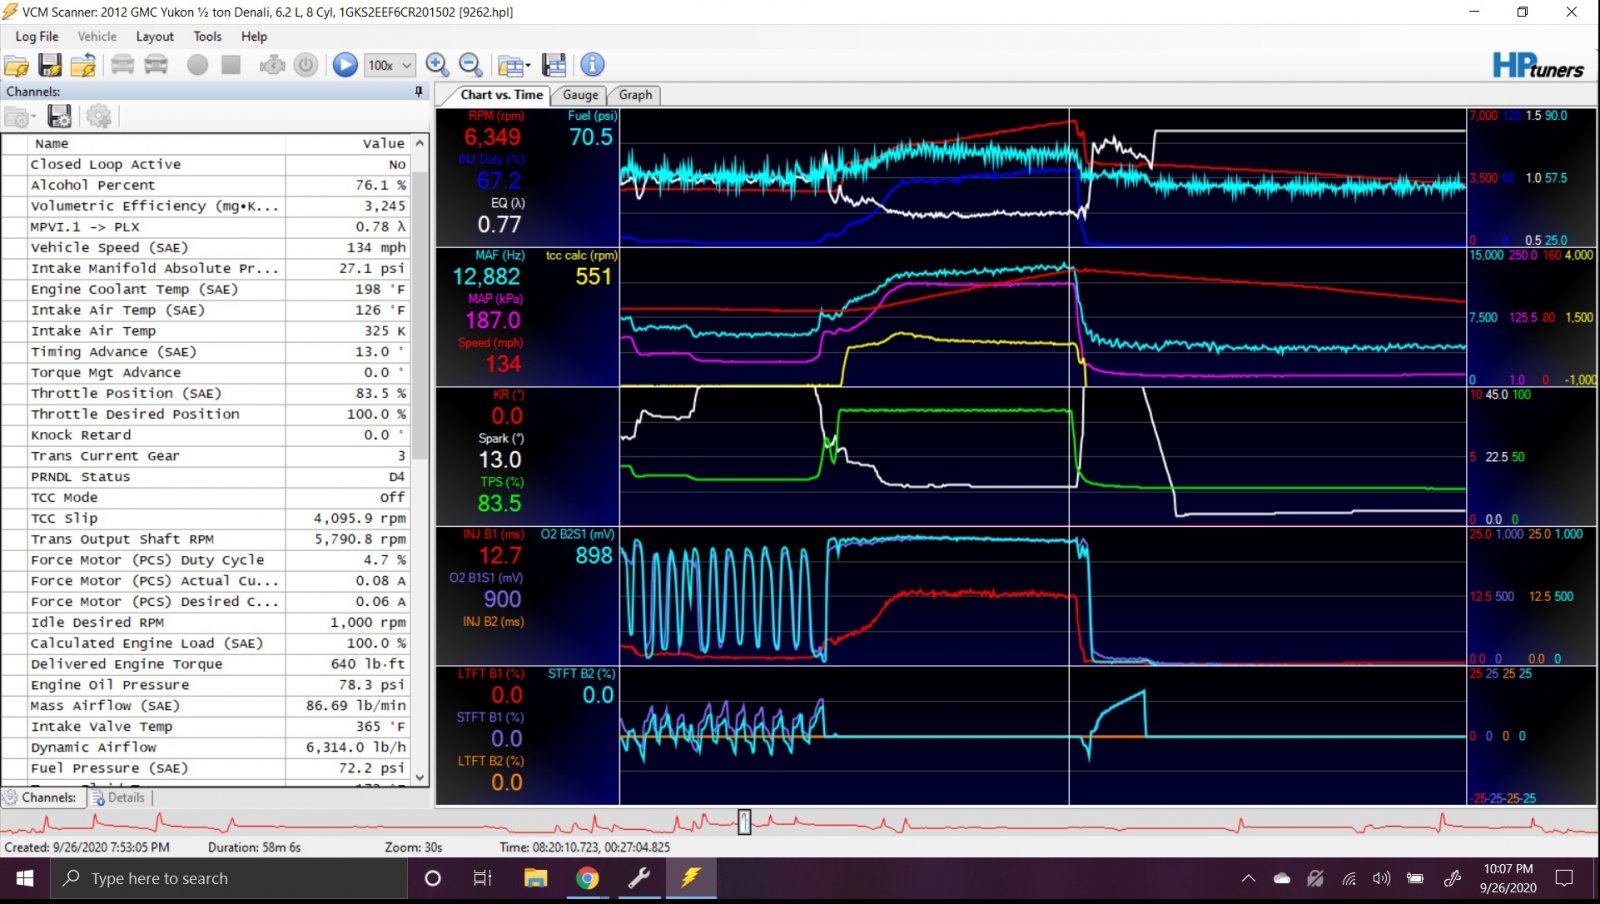Viewport: 1600px width, 904px height.
Task: Click the taskbar search box
Action: pyautogui.click(x=228, y=879)
